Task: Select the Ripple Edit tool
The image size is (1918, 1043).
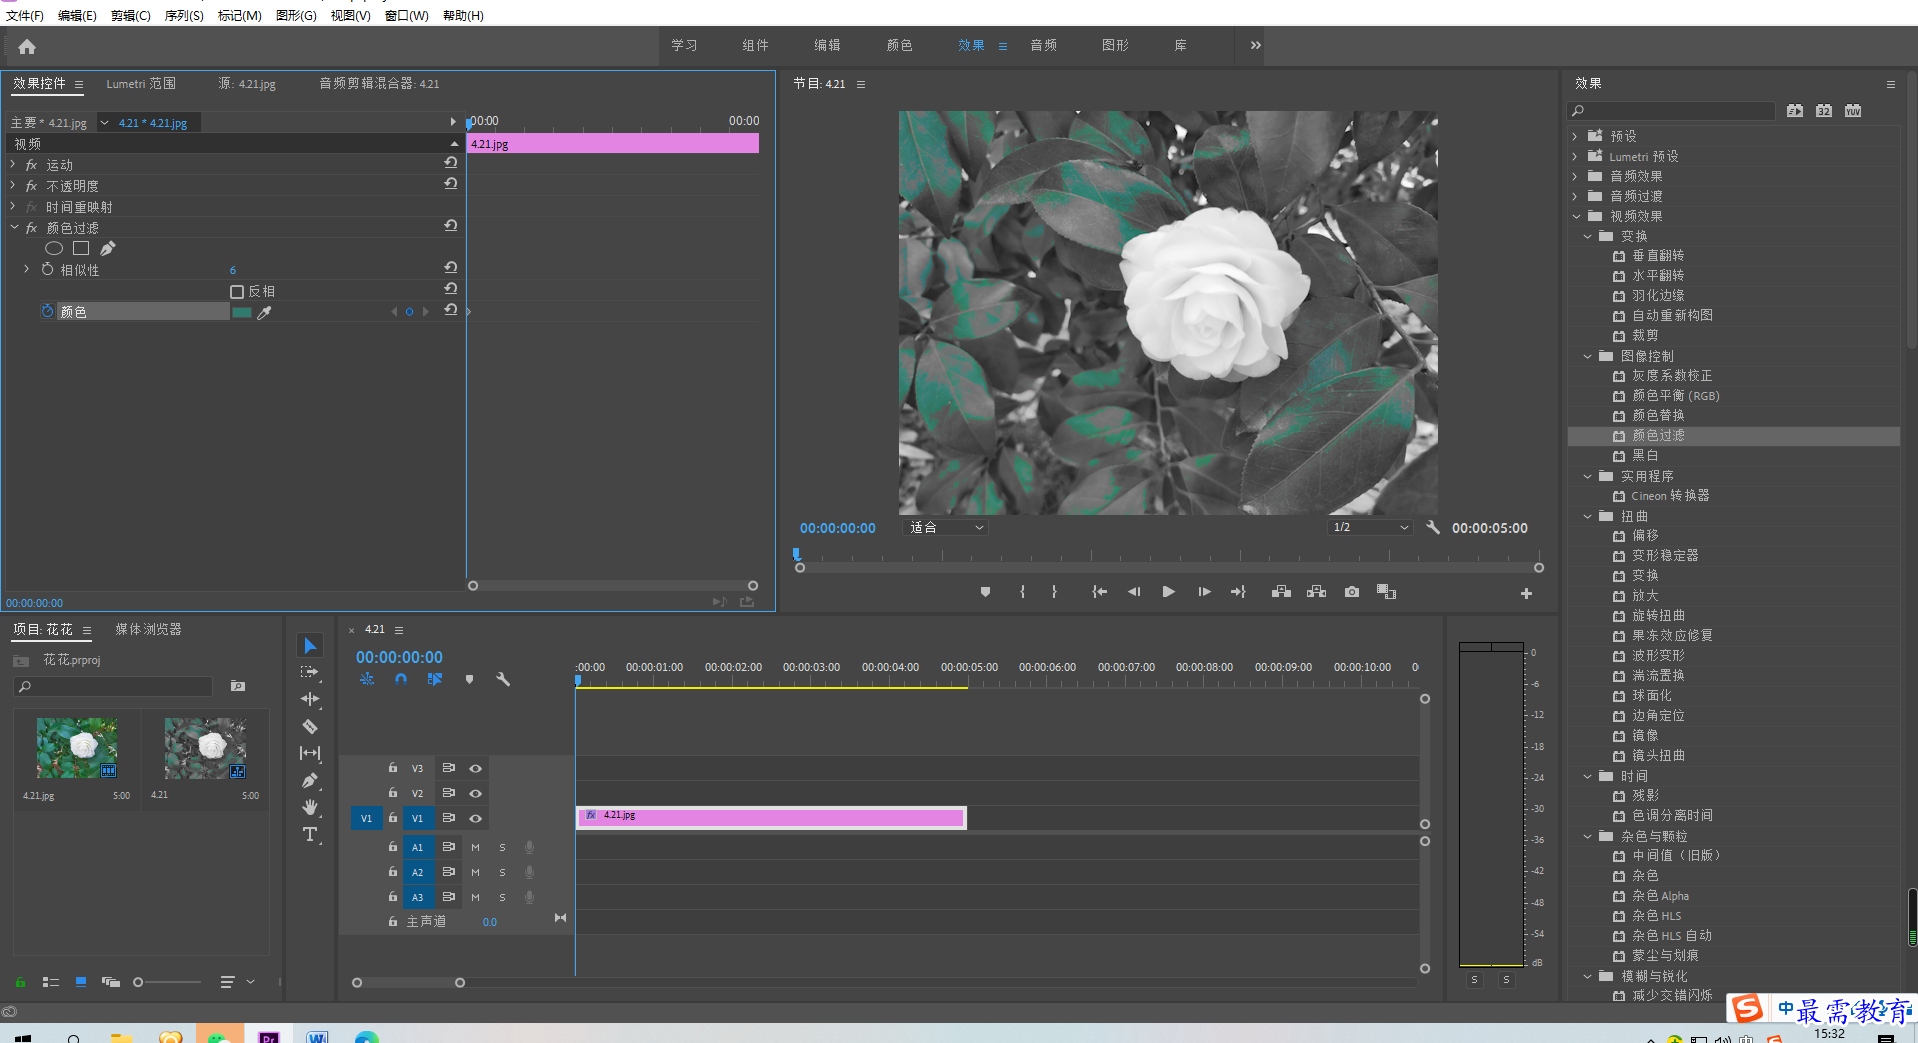Action: [x=310, y=699]
